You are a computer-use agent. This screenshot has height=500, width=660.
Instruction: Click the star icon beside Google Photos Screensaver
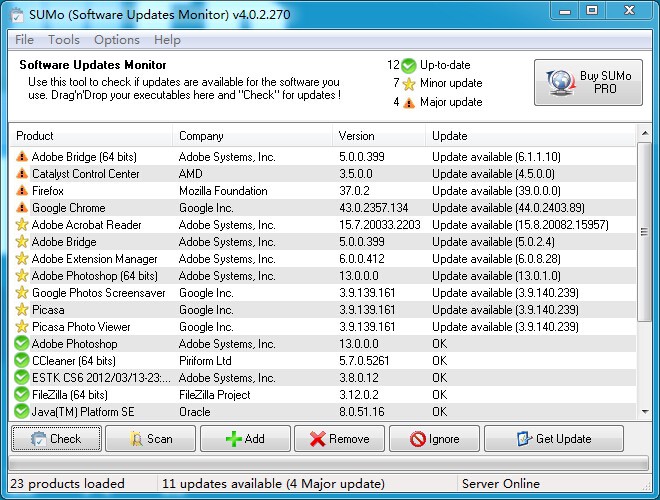click(x=21, y=293)
